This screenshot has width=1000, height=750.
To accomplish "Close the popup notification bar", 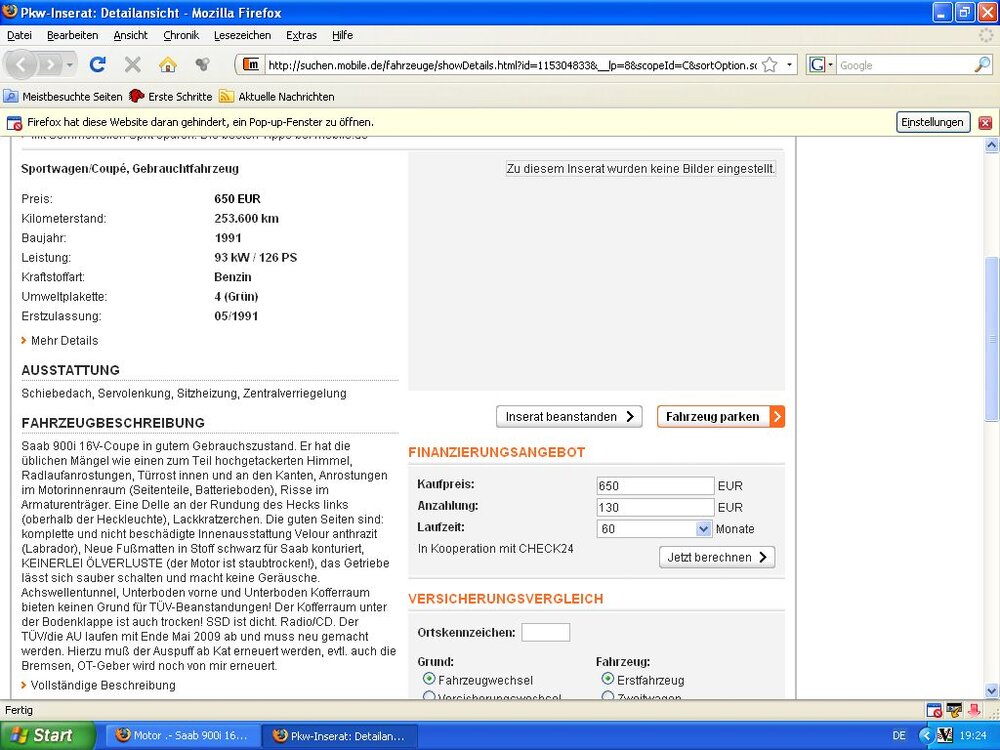I will [x=985, y=122].
